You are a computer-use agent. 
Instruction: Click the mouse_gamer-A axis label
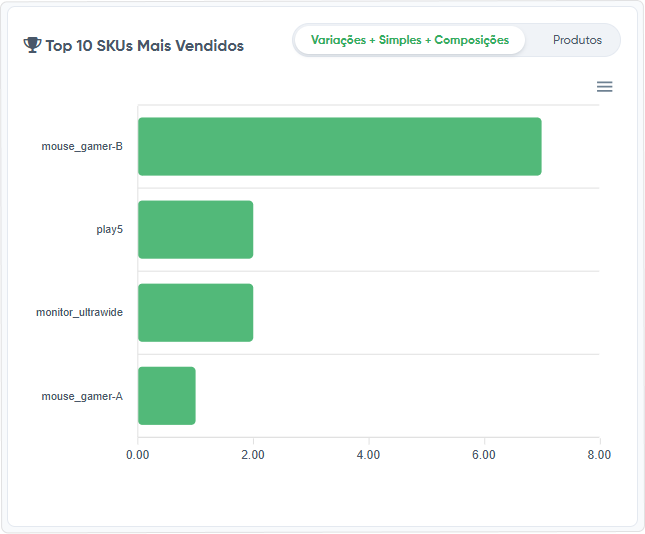pyautogui.click(x=82, y=396)
